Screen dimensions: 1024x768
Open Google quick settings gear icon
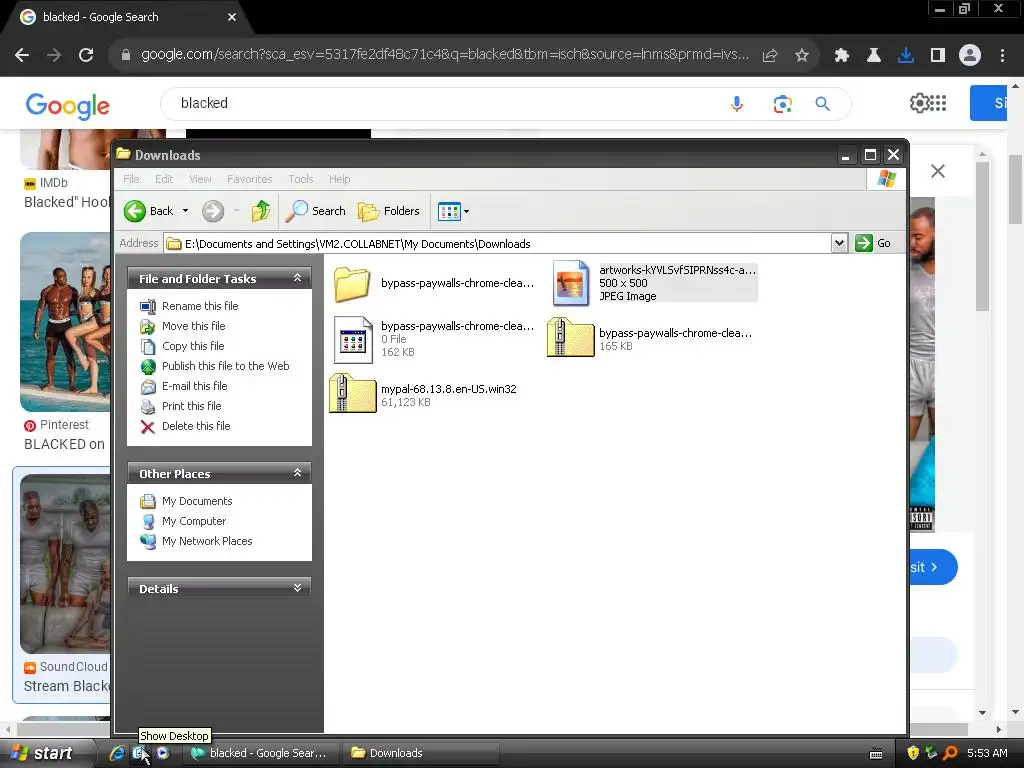coord(919,103)
